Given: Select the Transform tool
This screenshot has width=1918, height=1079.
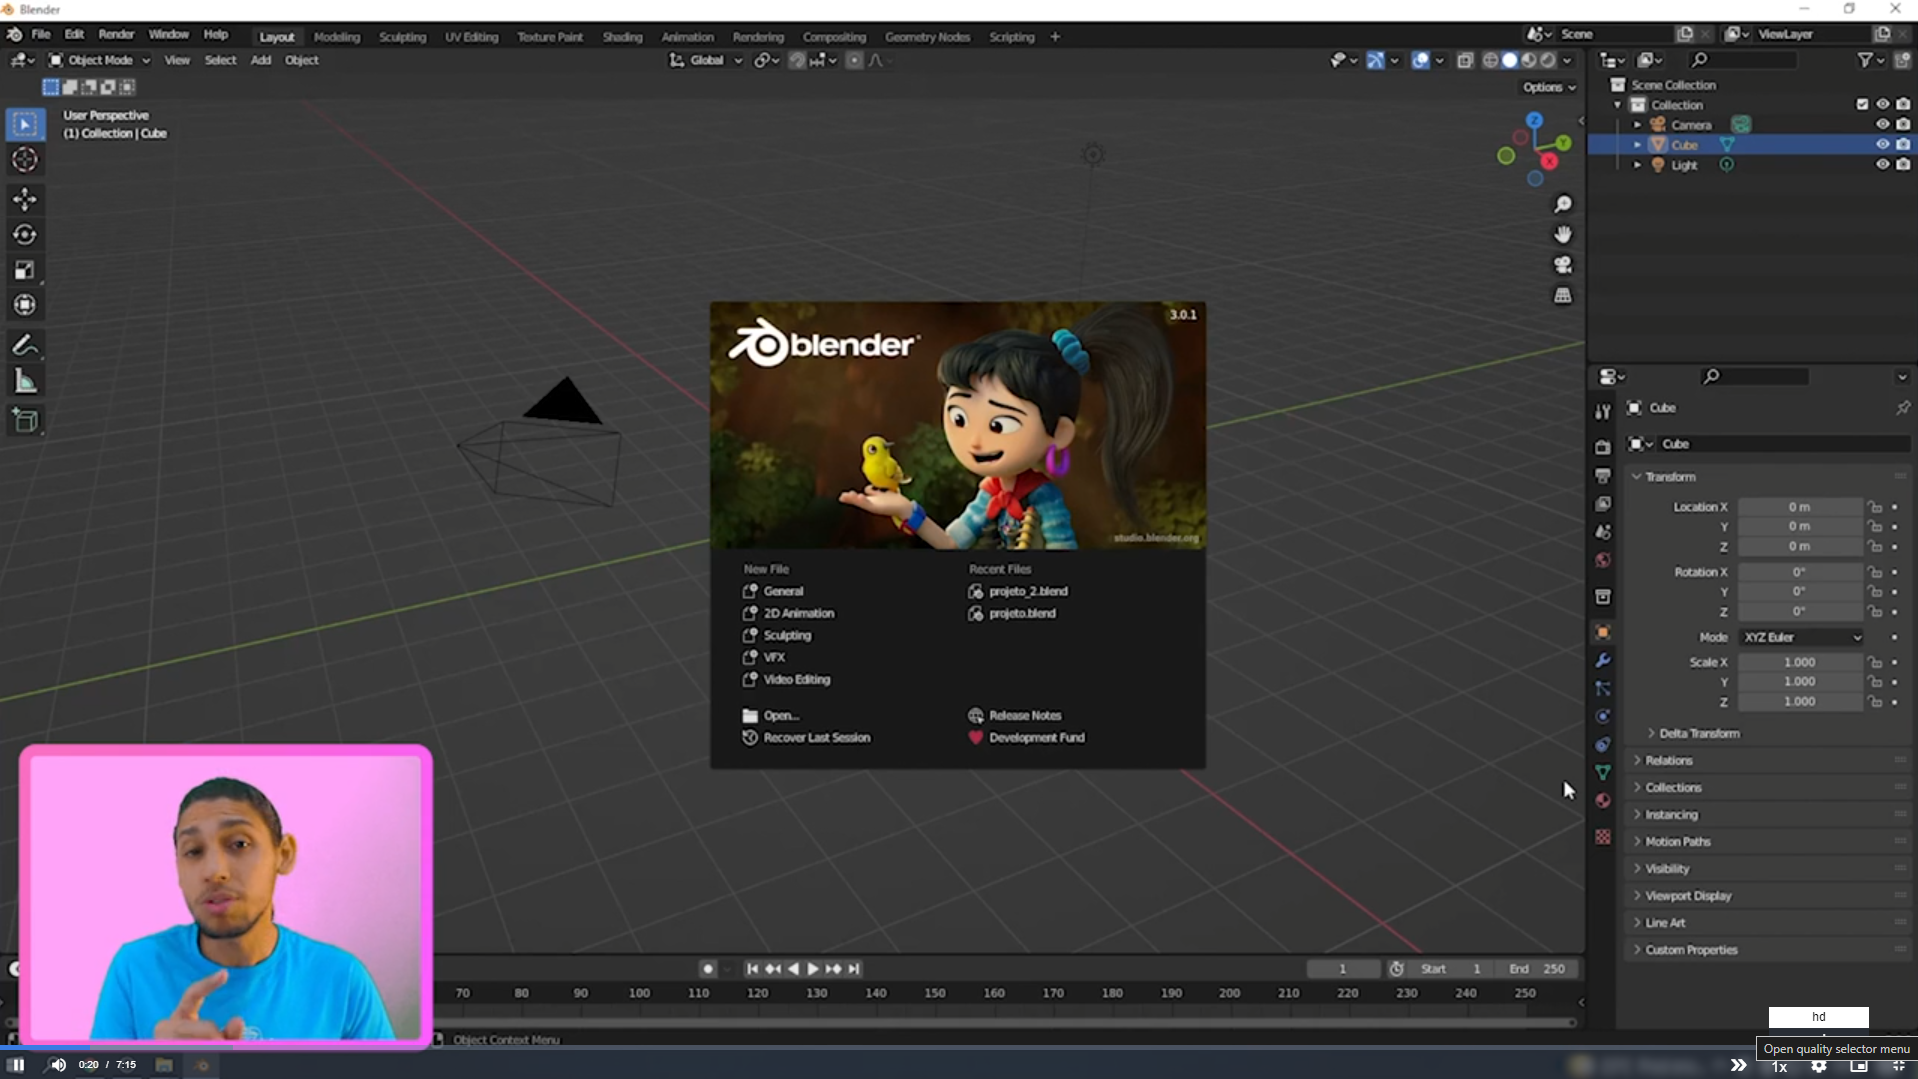Looking at the screenshot, I should pos(25,305).
